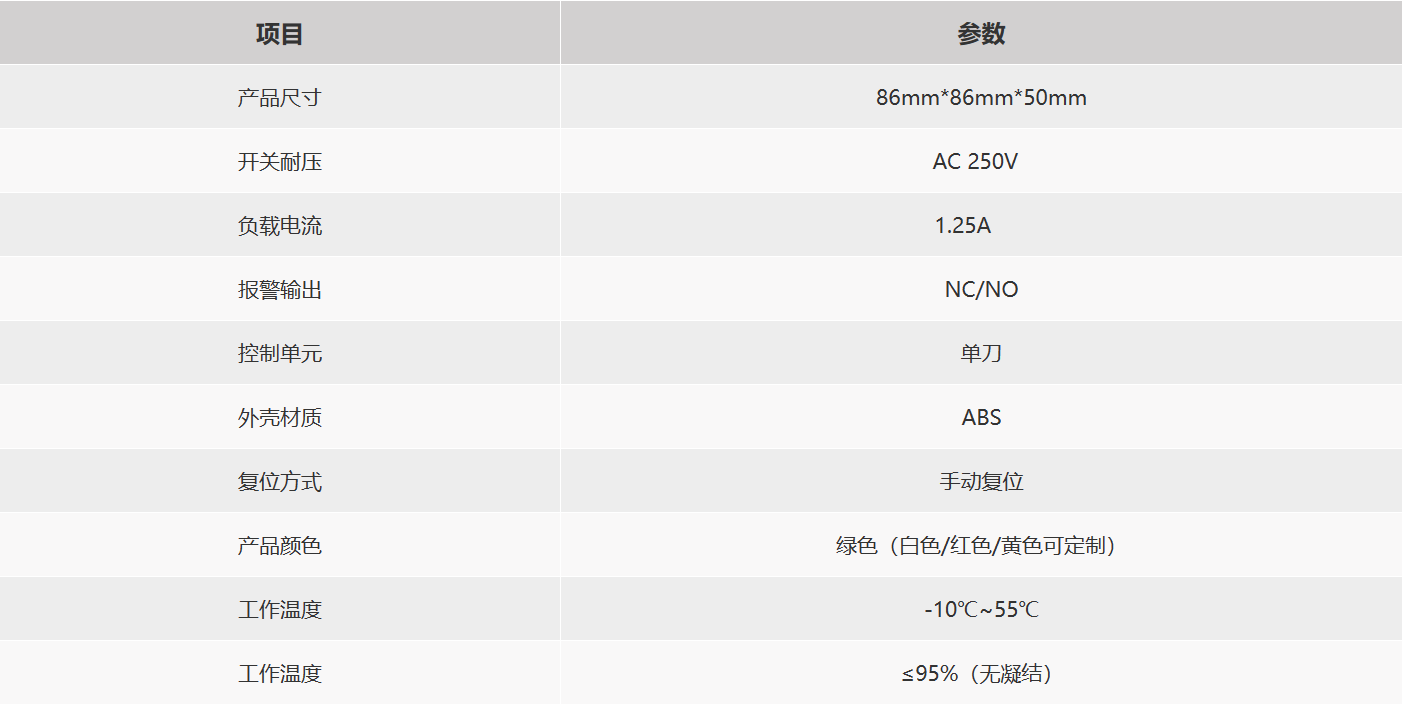Select the 产品尺寸 label cell
The width and height of the screenshot is (1403, 705).
click(280, 98)
